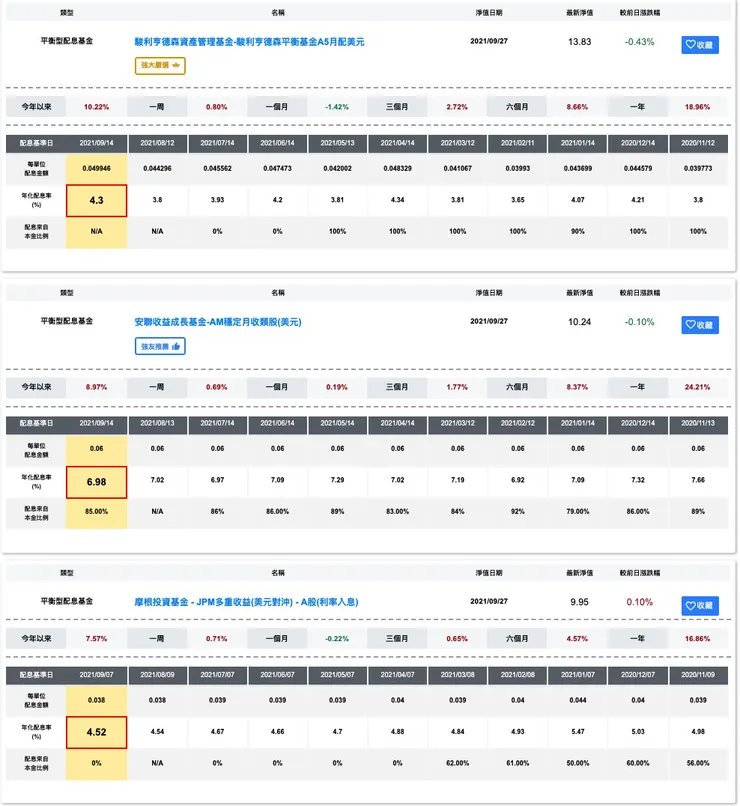Click the latest NAV value 10.24
Viewport: 740px width, 806px height.
coord(579,322)
